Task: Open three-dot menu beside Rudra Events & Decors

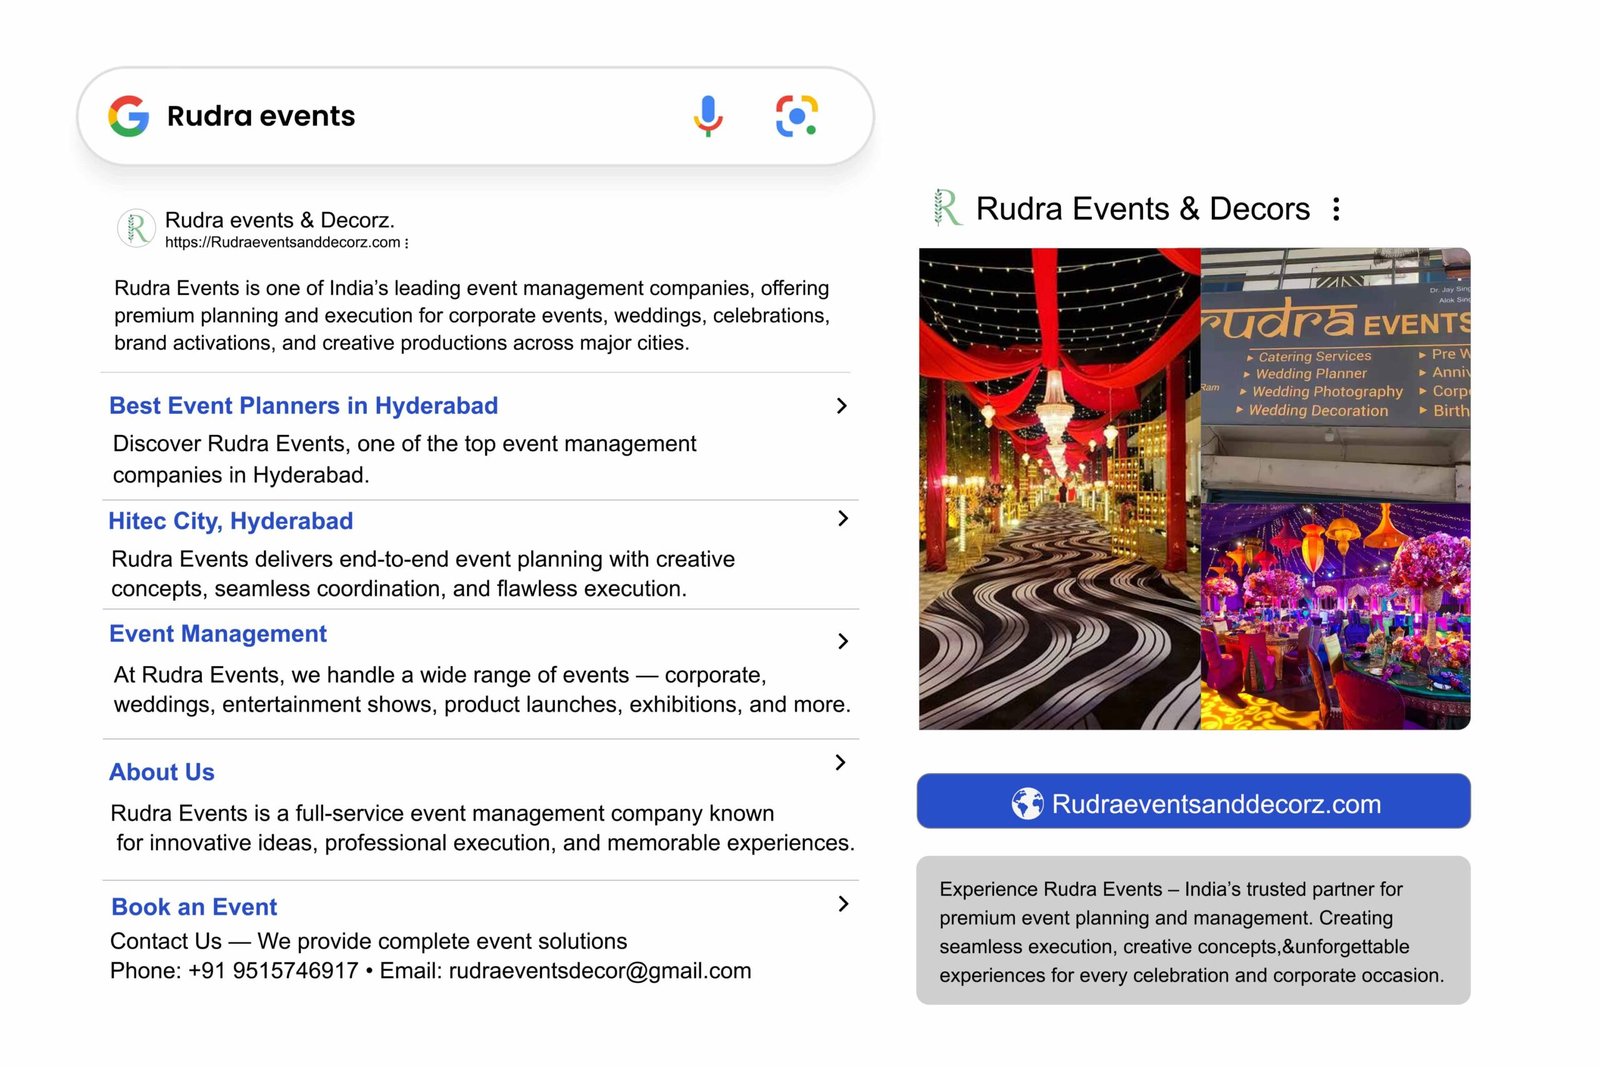Action: point(1336,209)
